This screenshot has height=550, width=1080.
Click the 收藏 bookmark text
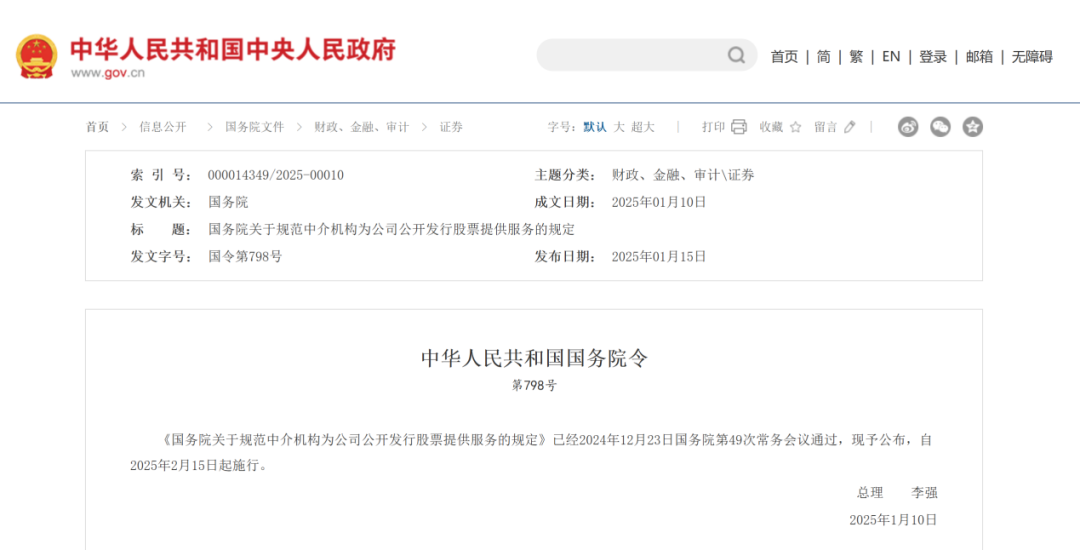click(x=771, y=127)
